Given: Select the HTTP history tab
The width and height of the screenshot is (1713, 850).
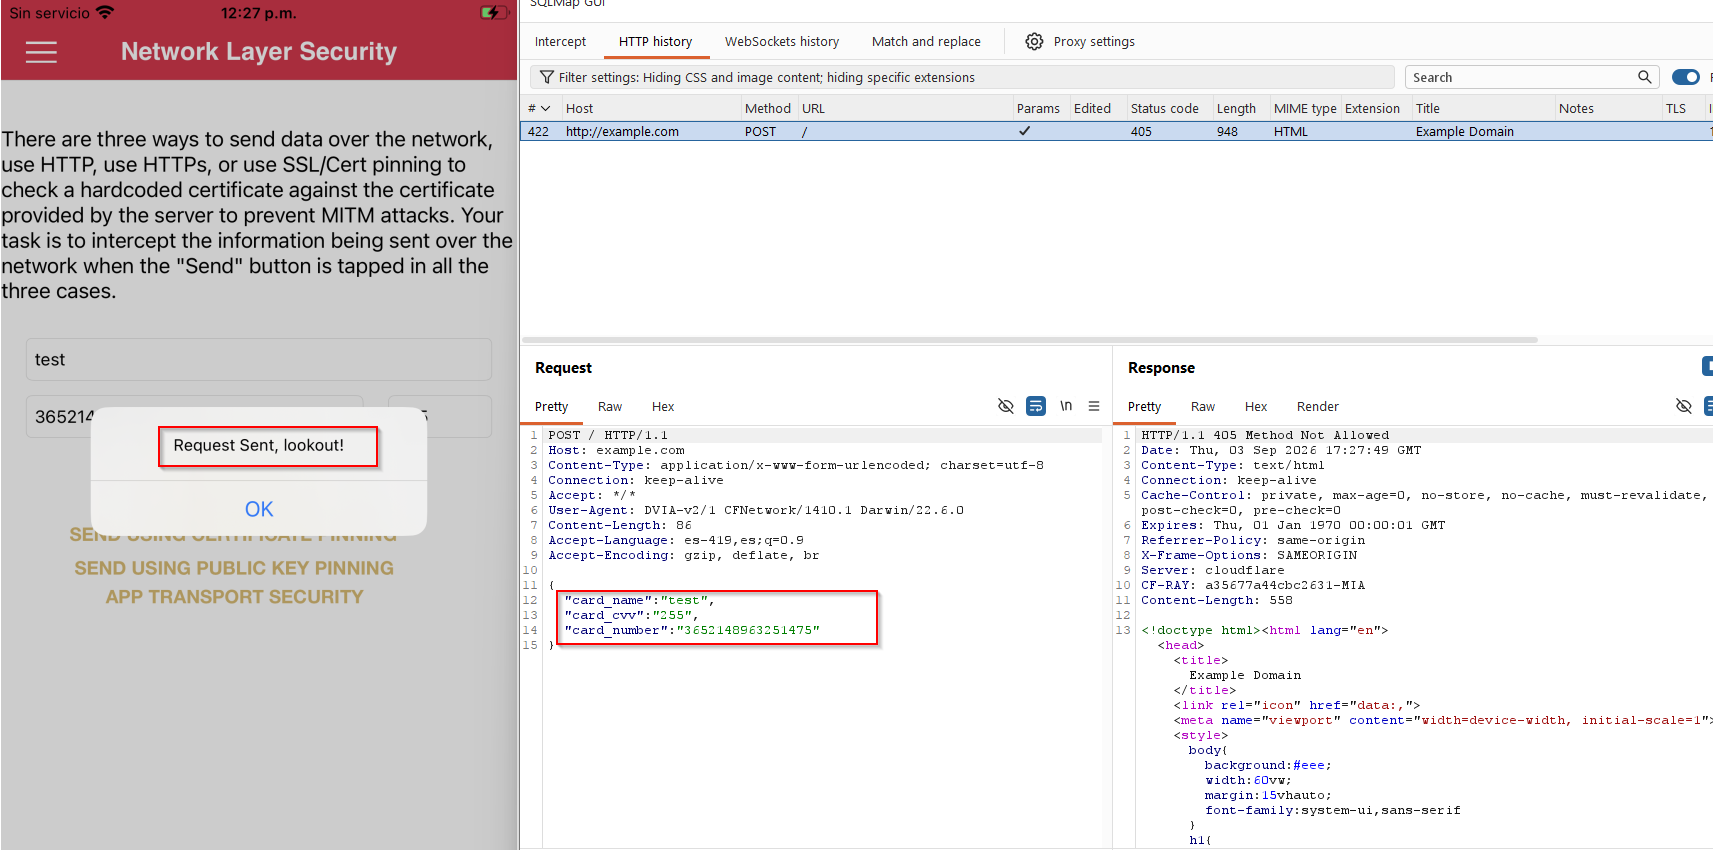Looking at the screenshot, I should pos(655,41).
